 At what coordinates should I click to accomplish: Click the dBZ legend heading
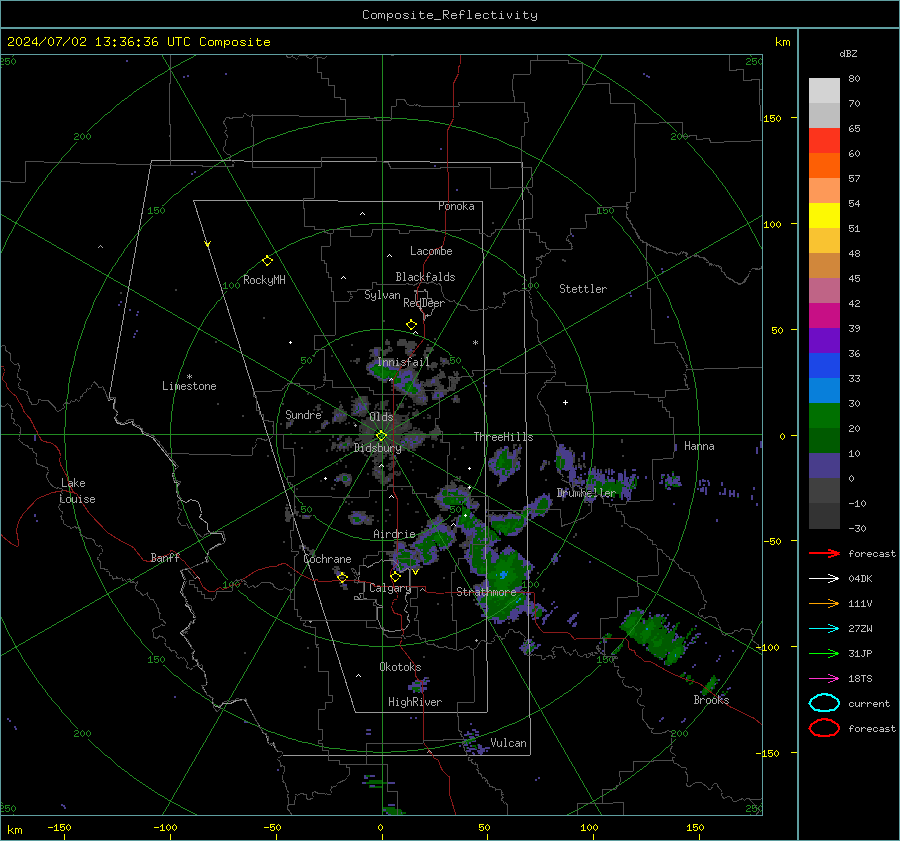pos(848,53)
